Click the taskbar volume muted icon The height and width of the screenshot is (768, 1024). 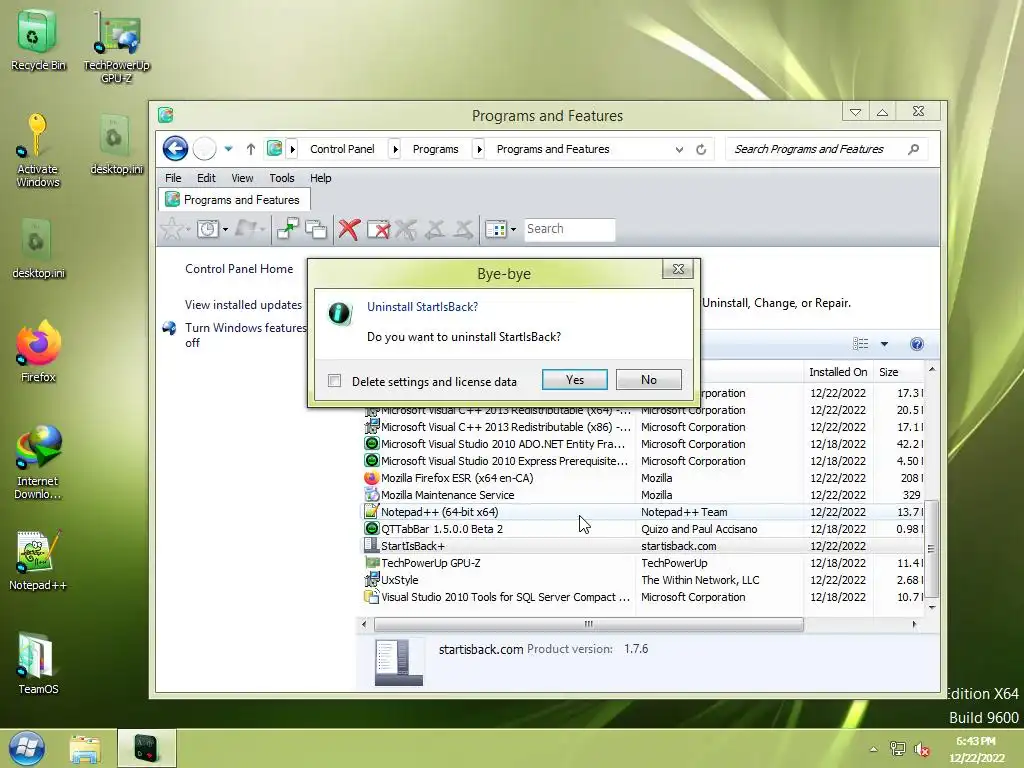point(921,750)
